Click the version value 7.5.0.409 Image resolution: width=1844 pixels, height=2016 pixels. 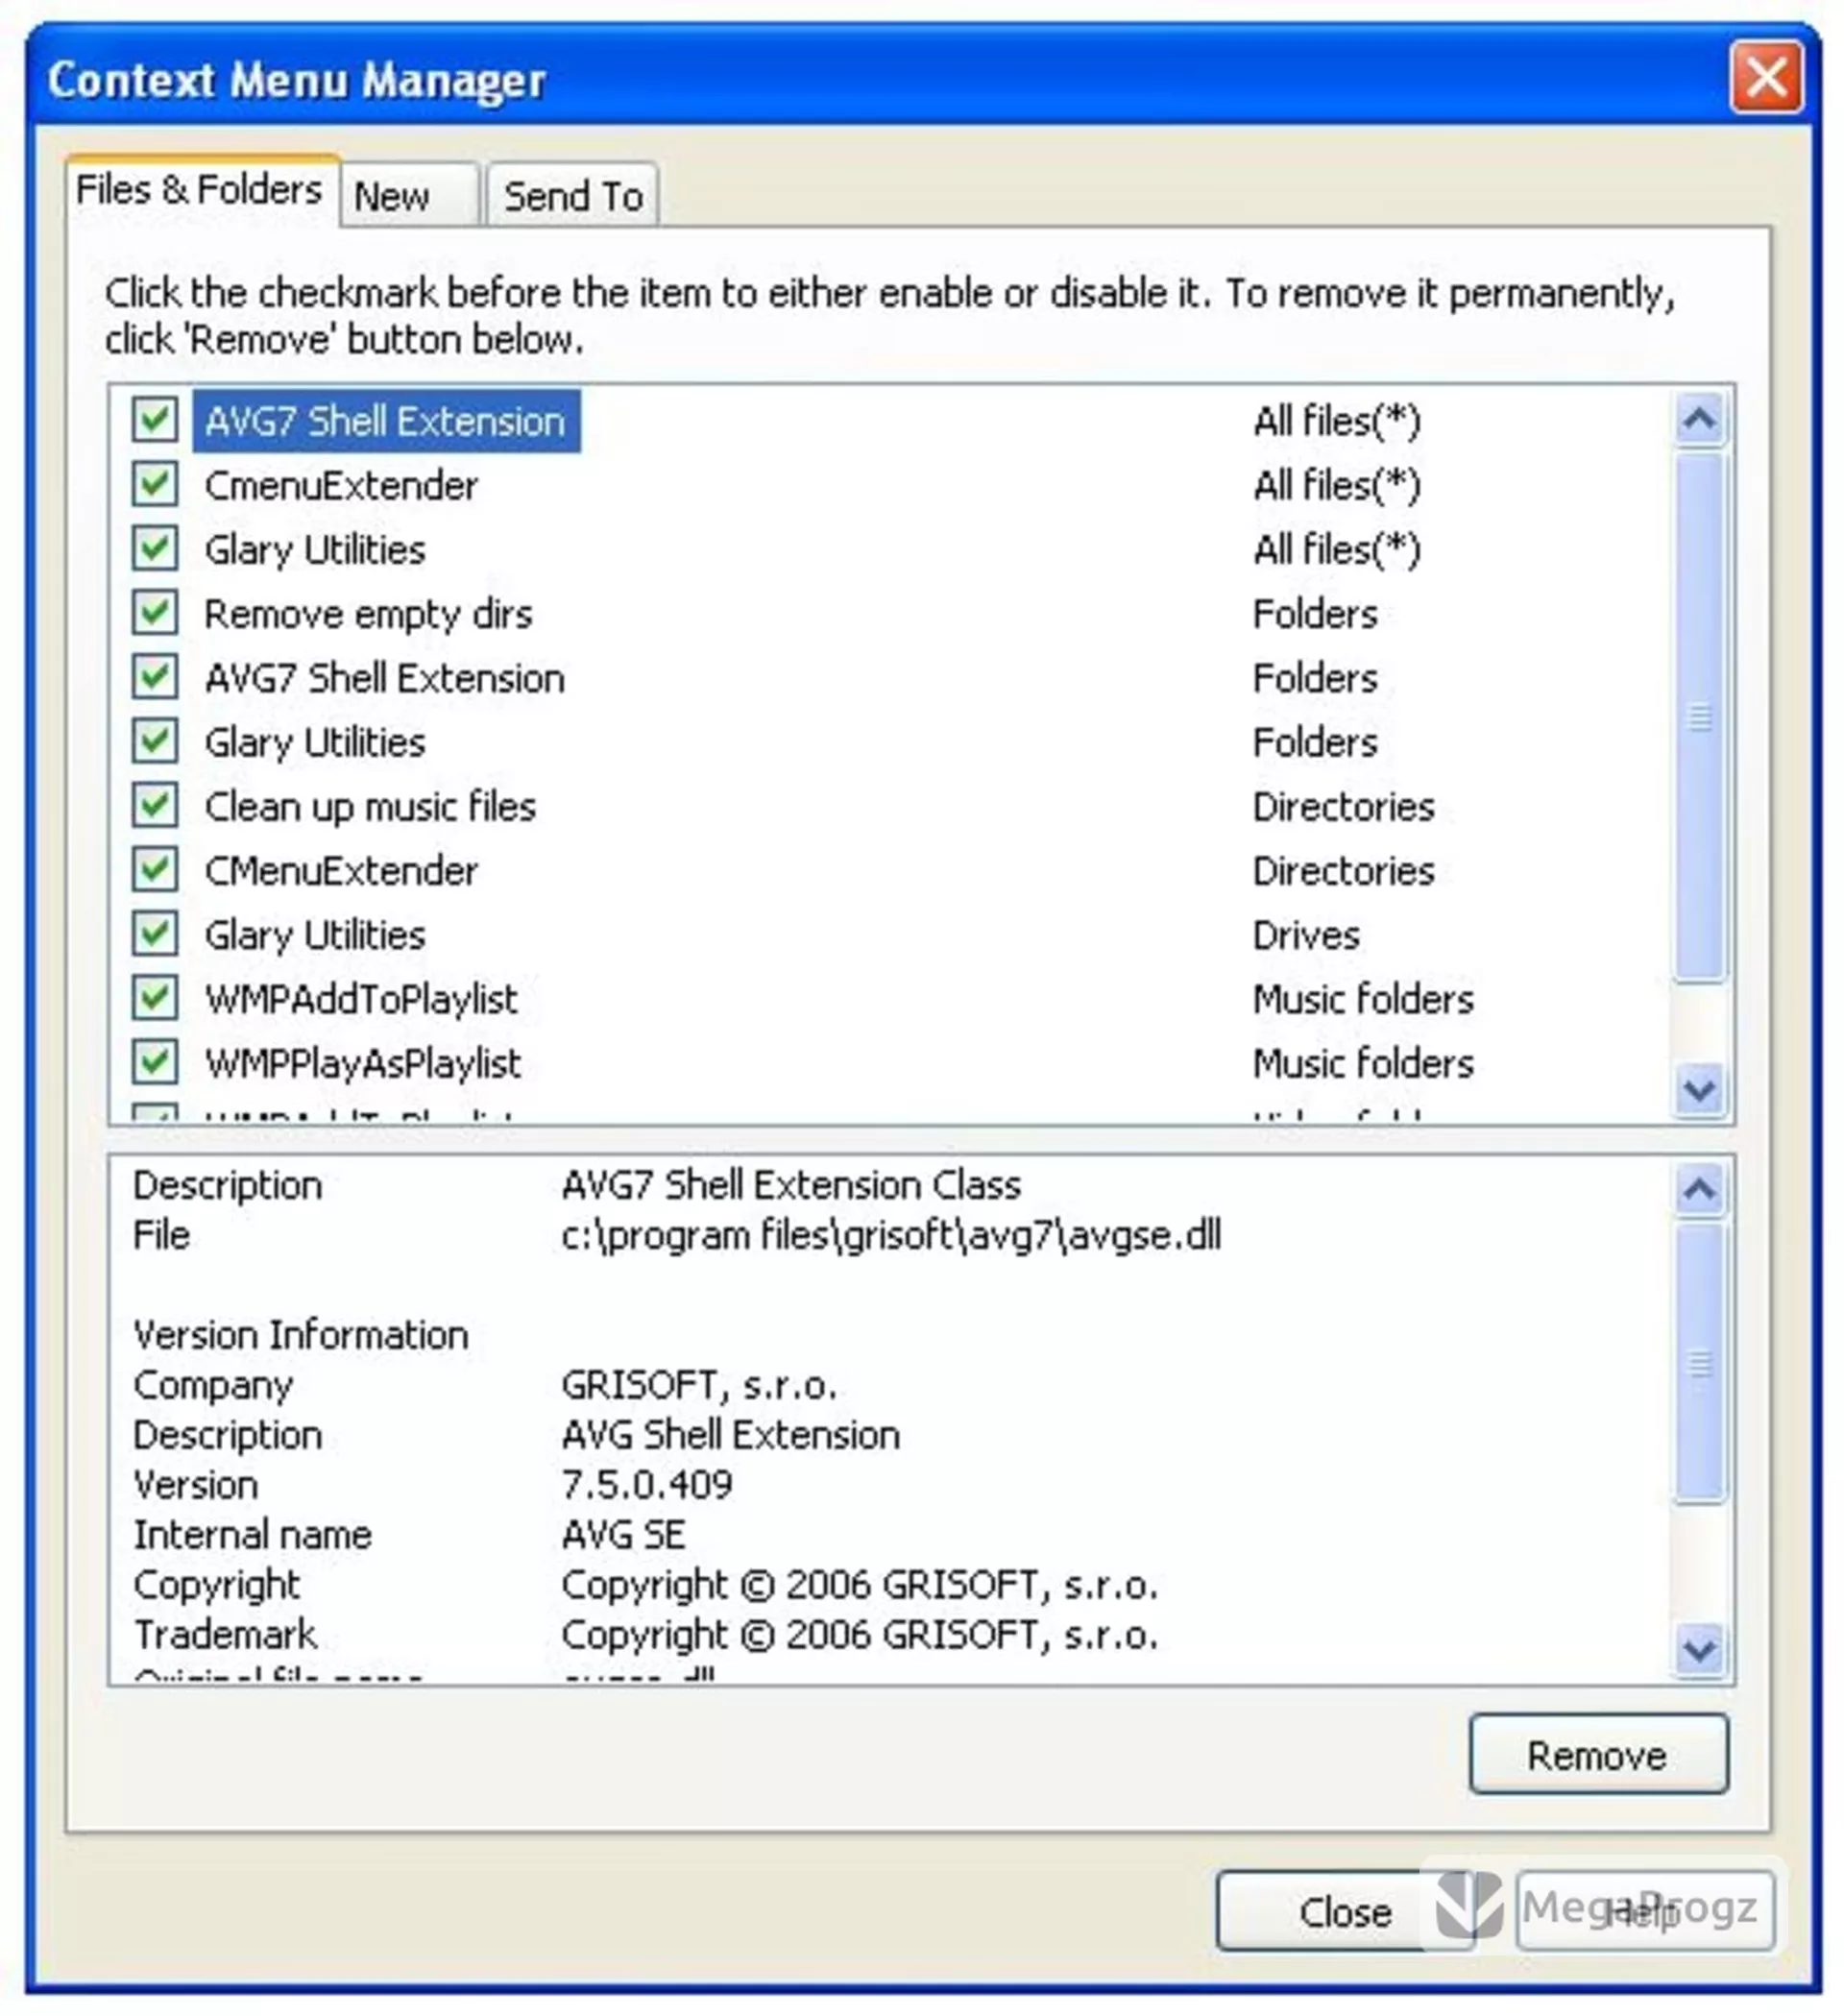[647, 1484]
